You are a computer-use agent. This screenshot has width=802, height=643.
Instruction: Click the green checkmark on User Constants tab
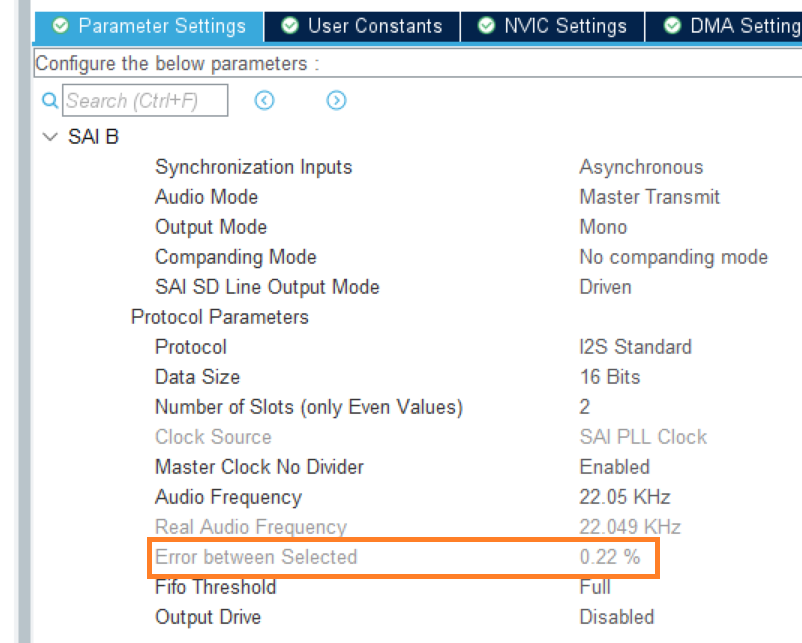point(290,27)
